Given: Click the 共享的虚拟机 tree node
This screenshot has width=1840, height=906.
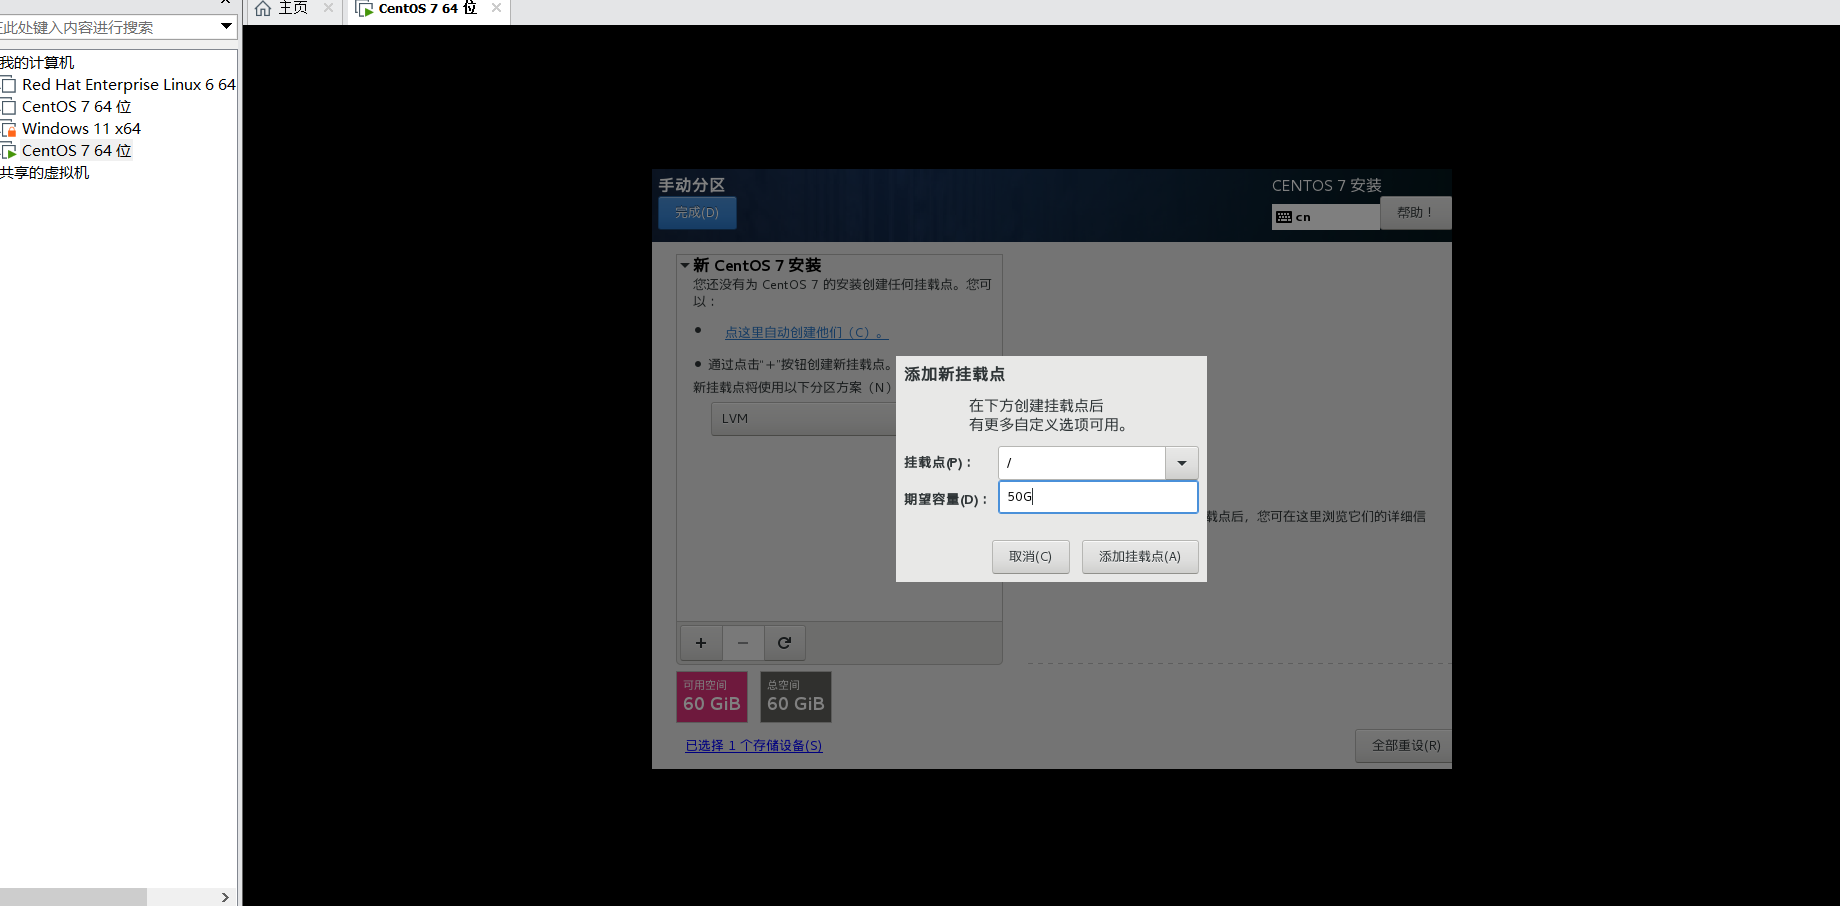Looking at the screenshot, I should click(x=45, y=173).
